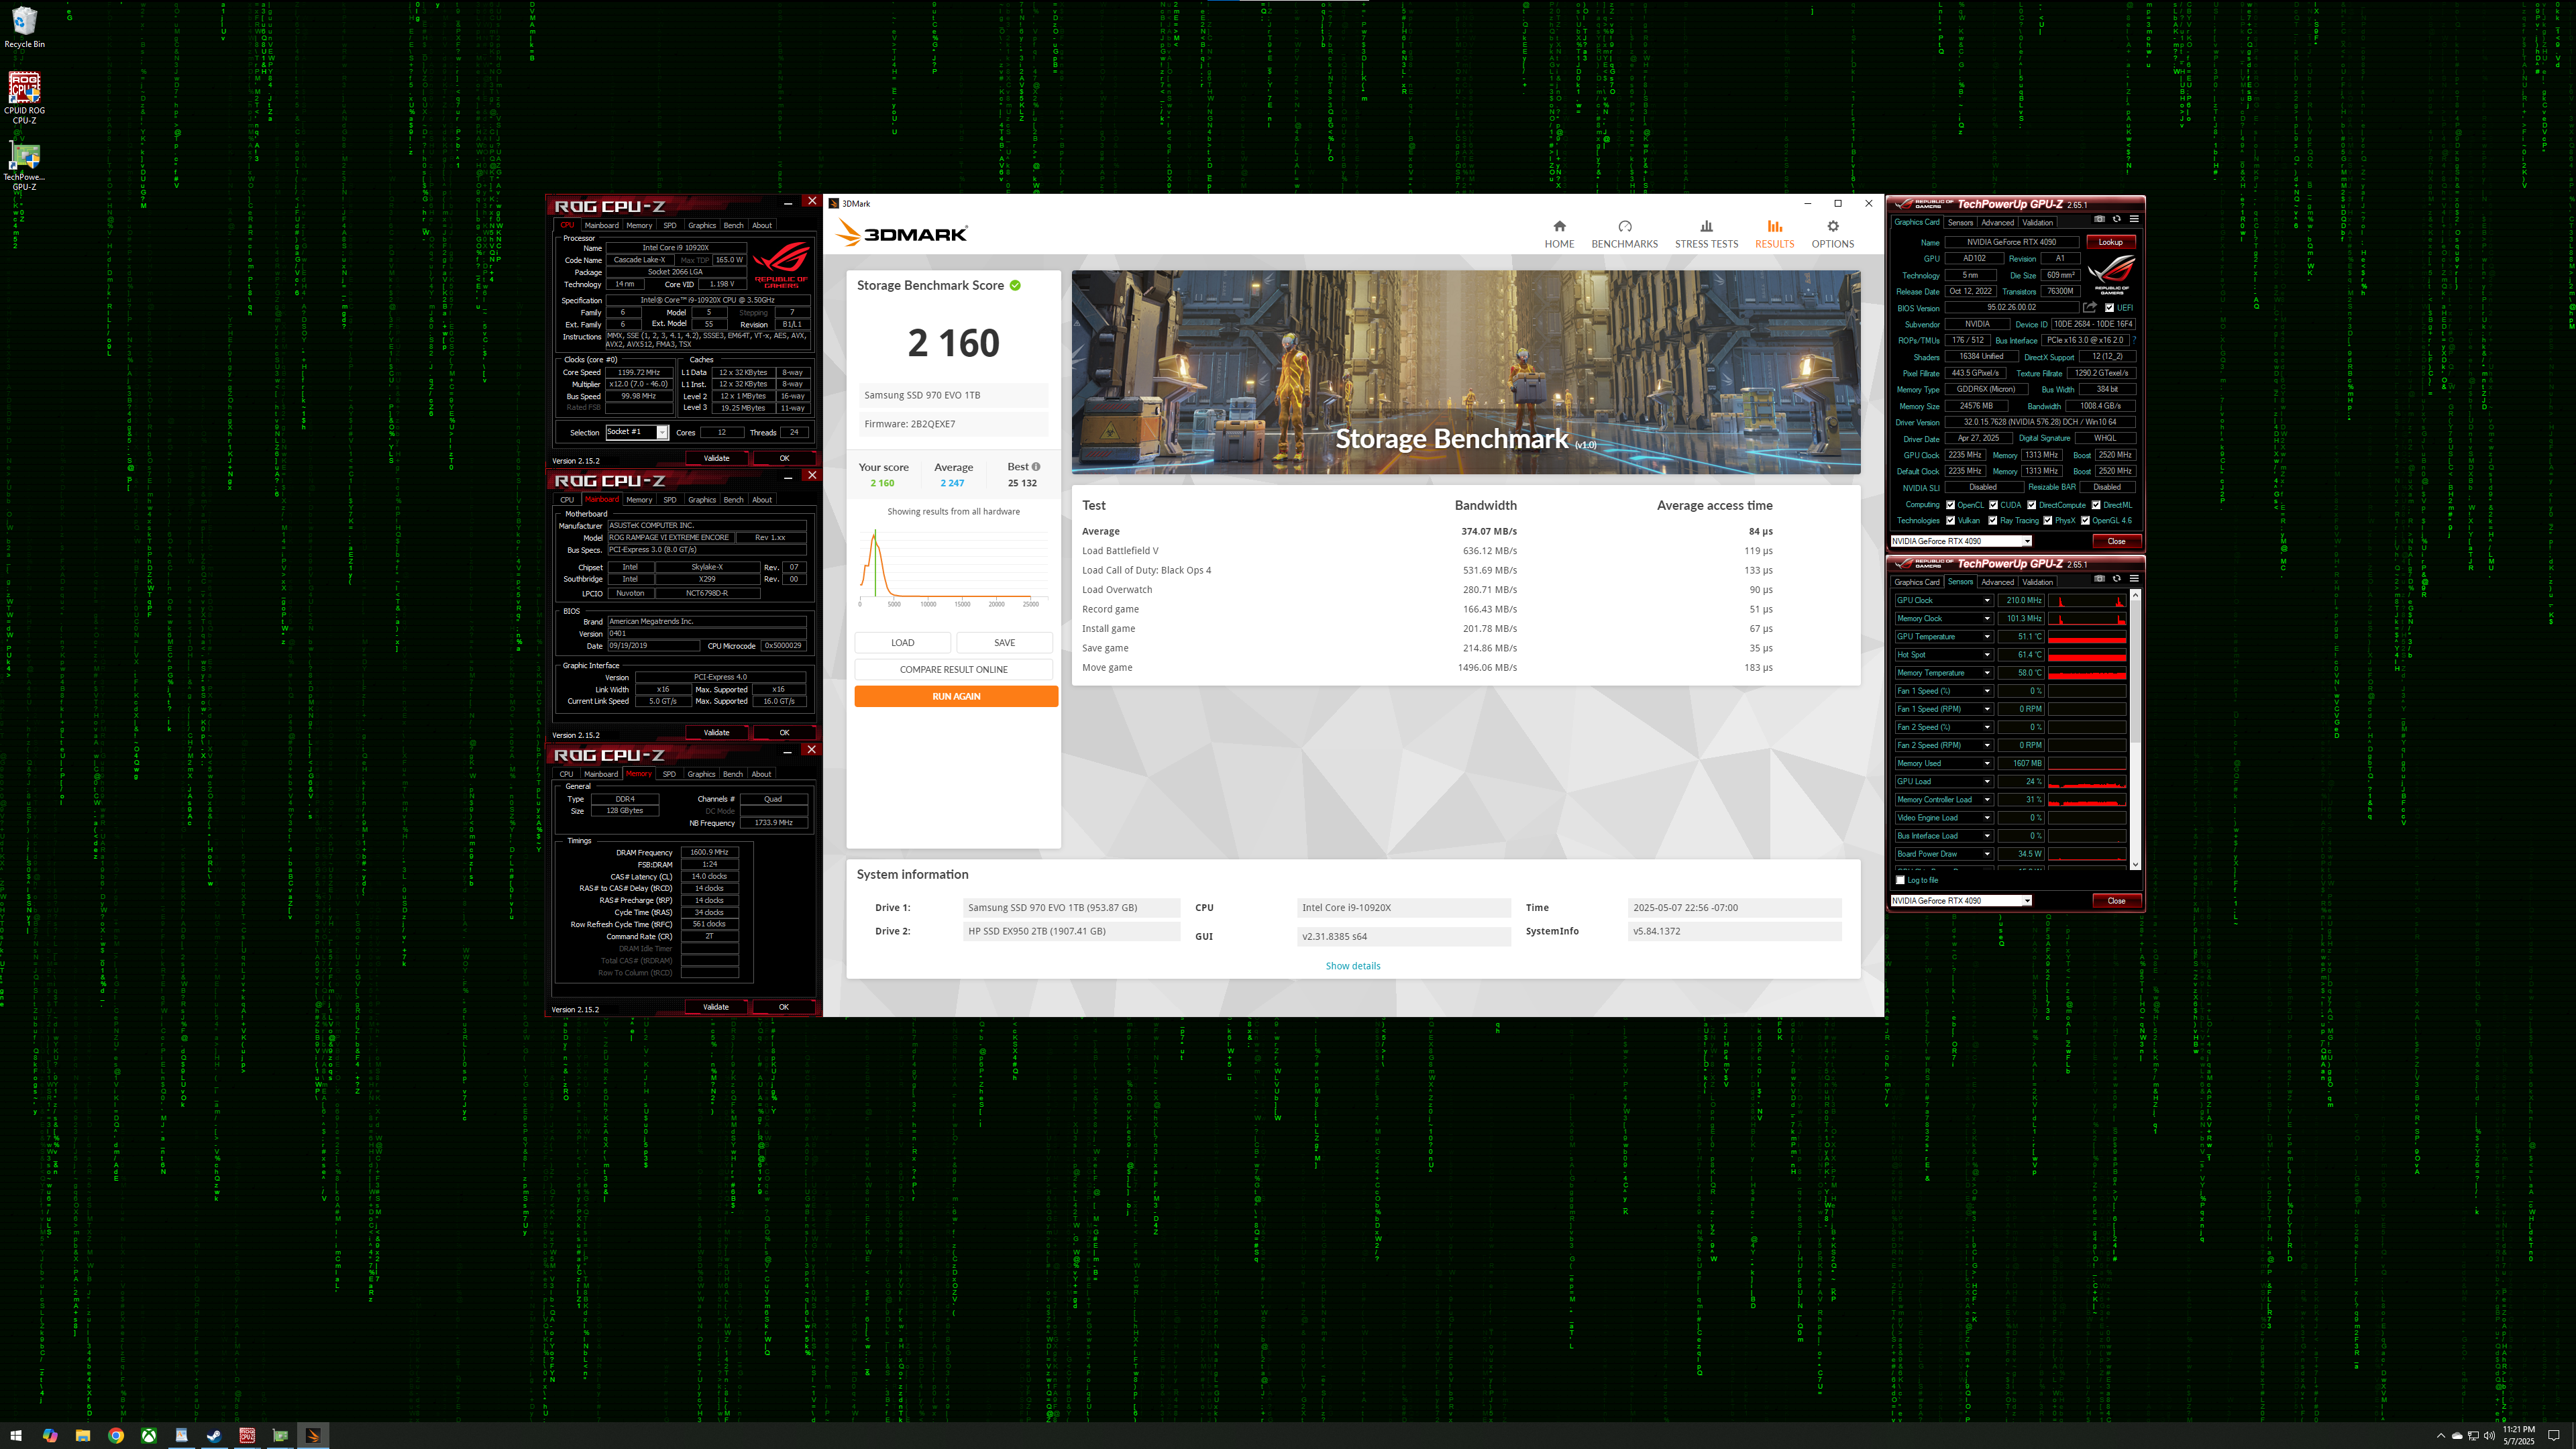Screen dimensions: 2576x1449
Task: Open the Show details link
Action: (x=1353, y=966)
